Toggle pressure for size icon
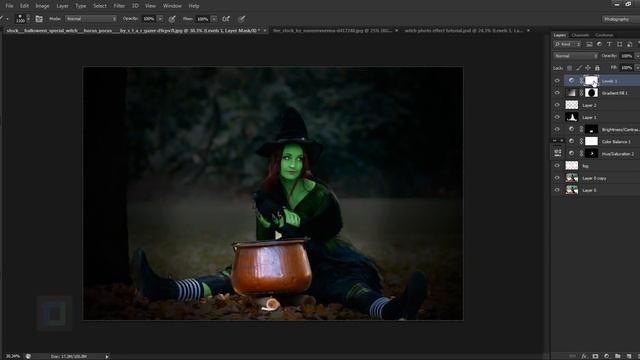Viewport: 640px width, 360px height. 242,19
